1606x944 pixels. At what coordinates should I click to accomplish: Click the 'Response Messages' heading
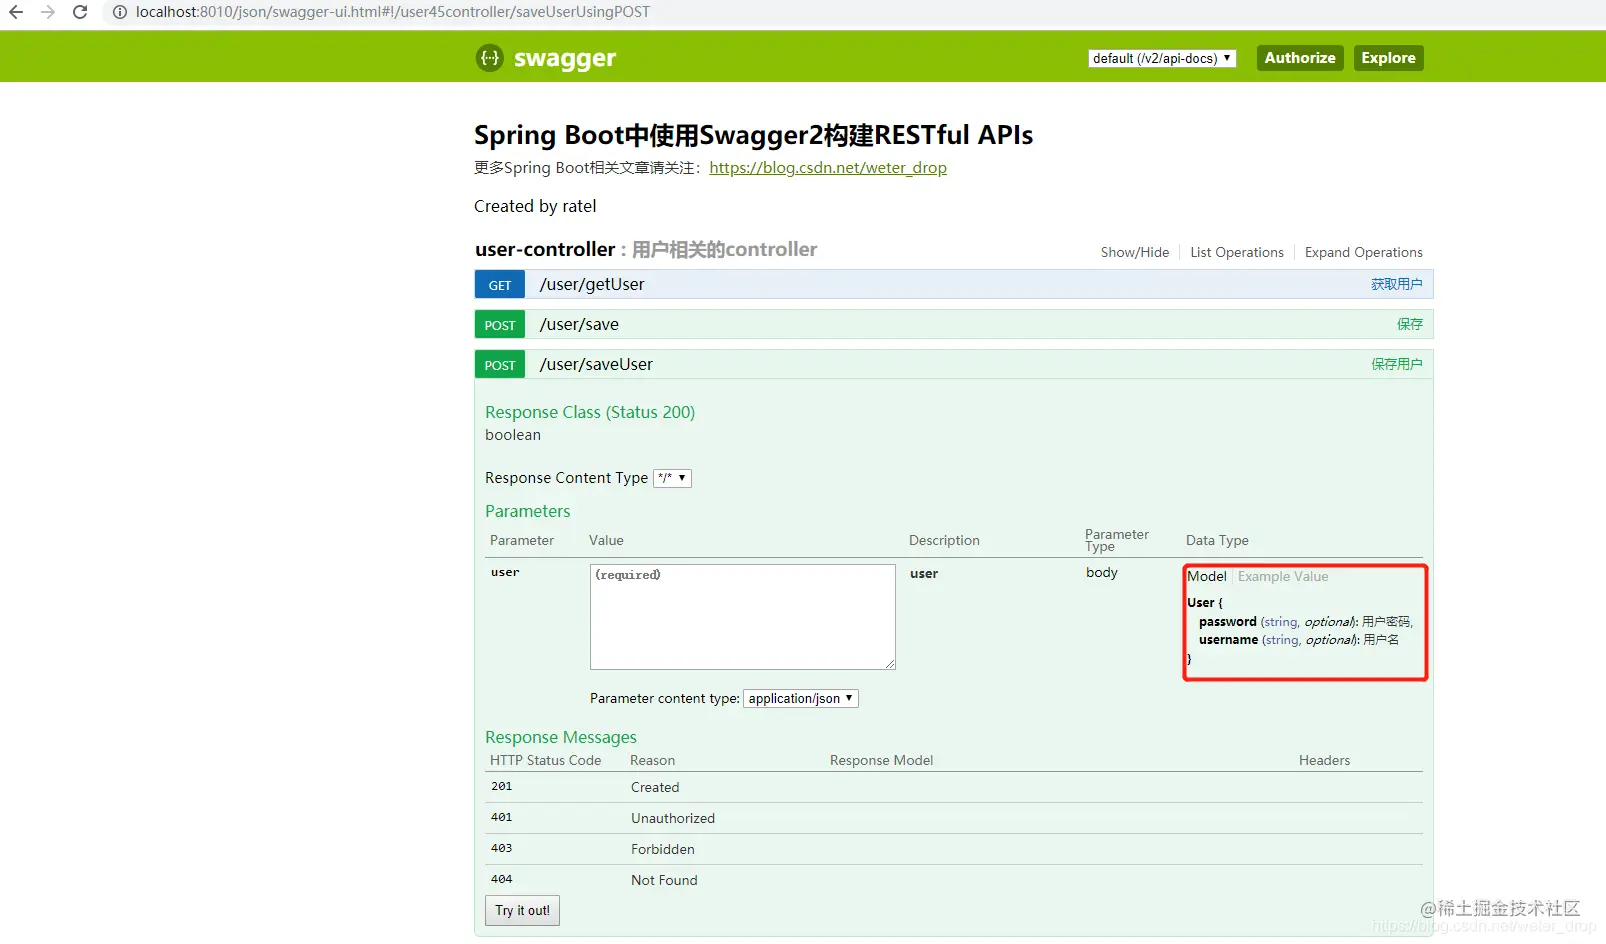click(561, 737)
